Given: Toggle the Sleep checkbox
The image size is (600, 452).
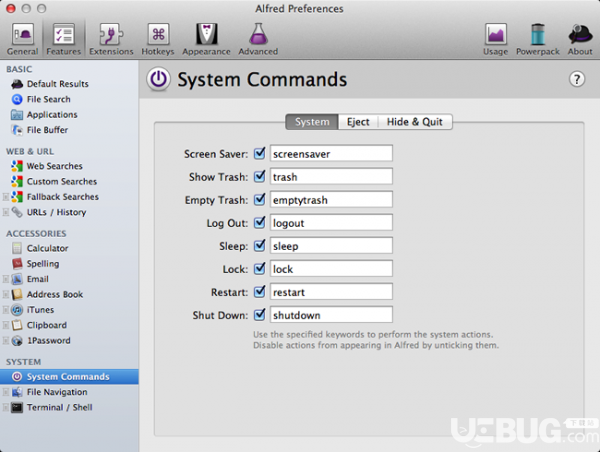Looking at the screenshot, I should [259, 245].
